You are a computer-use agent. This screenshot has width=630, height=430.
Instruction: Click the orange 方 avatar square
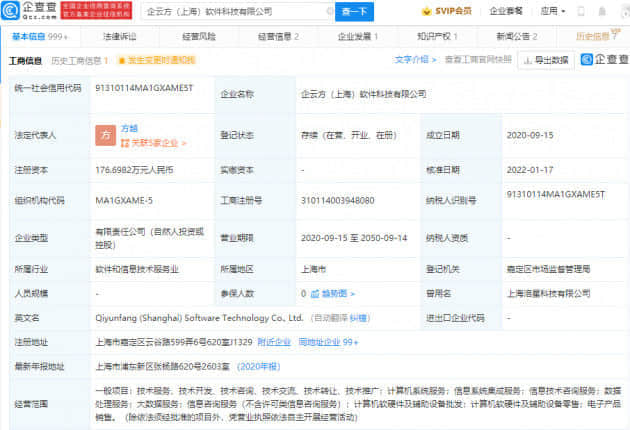[106, 135]
